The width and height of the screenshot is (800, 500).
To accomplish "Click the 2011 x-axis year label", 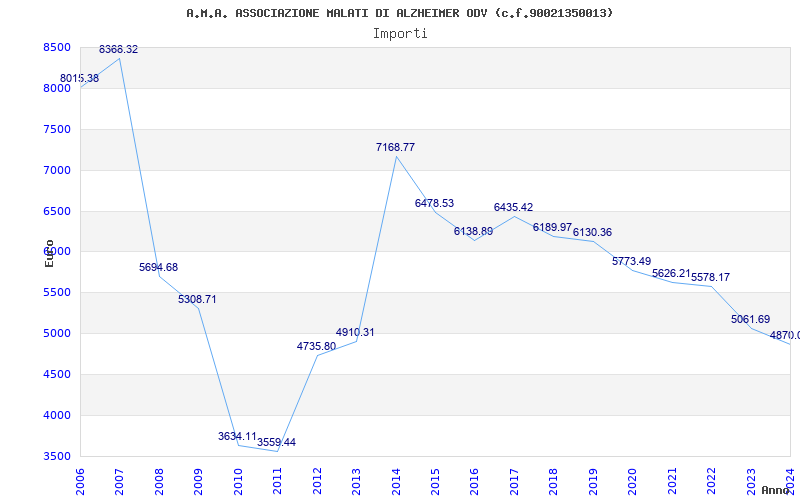I will (277, 481).
